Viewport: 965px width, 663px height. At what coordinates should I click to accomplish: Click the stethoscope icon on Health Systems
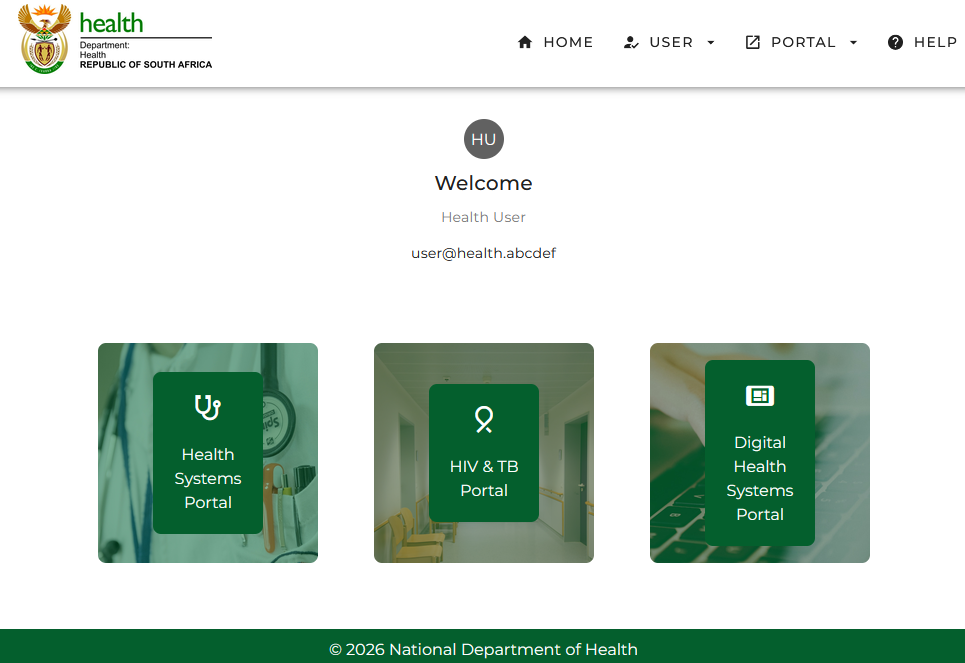pyautogui.click(x=208, y=408)
